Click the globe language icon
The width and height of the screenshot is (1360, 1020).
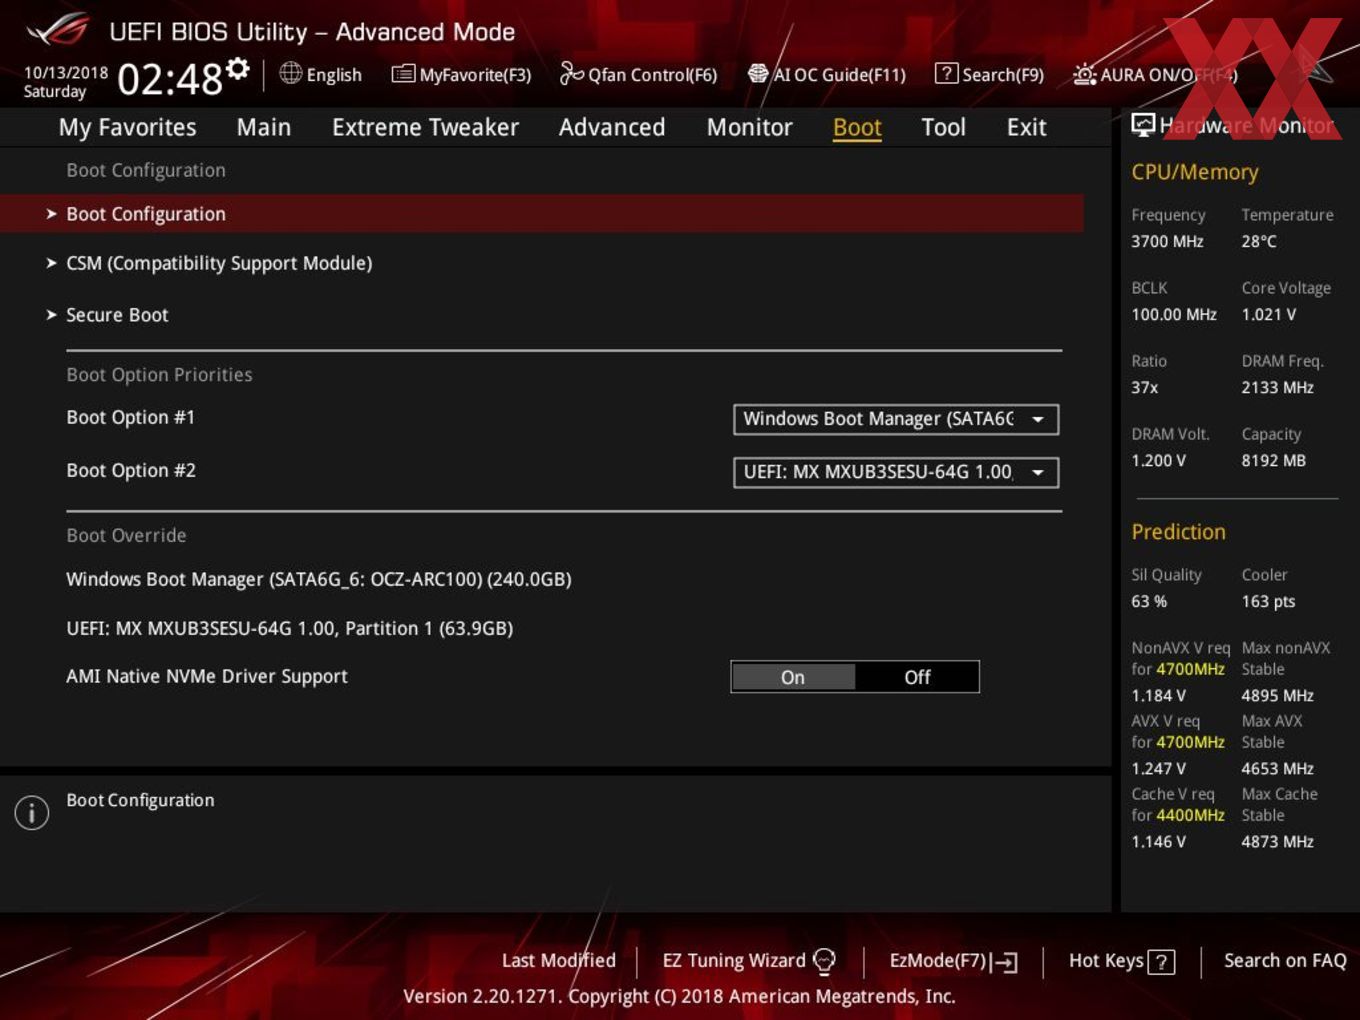tap(291, 73)
